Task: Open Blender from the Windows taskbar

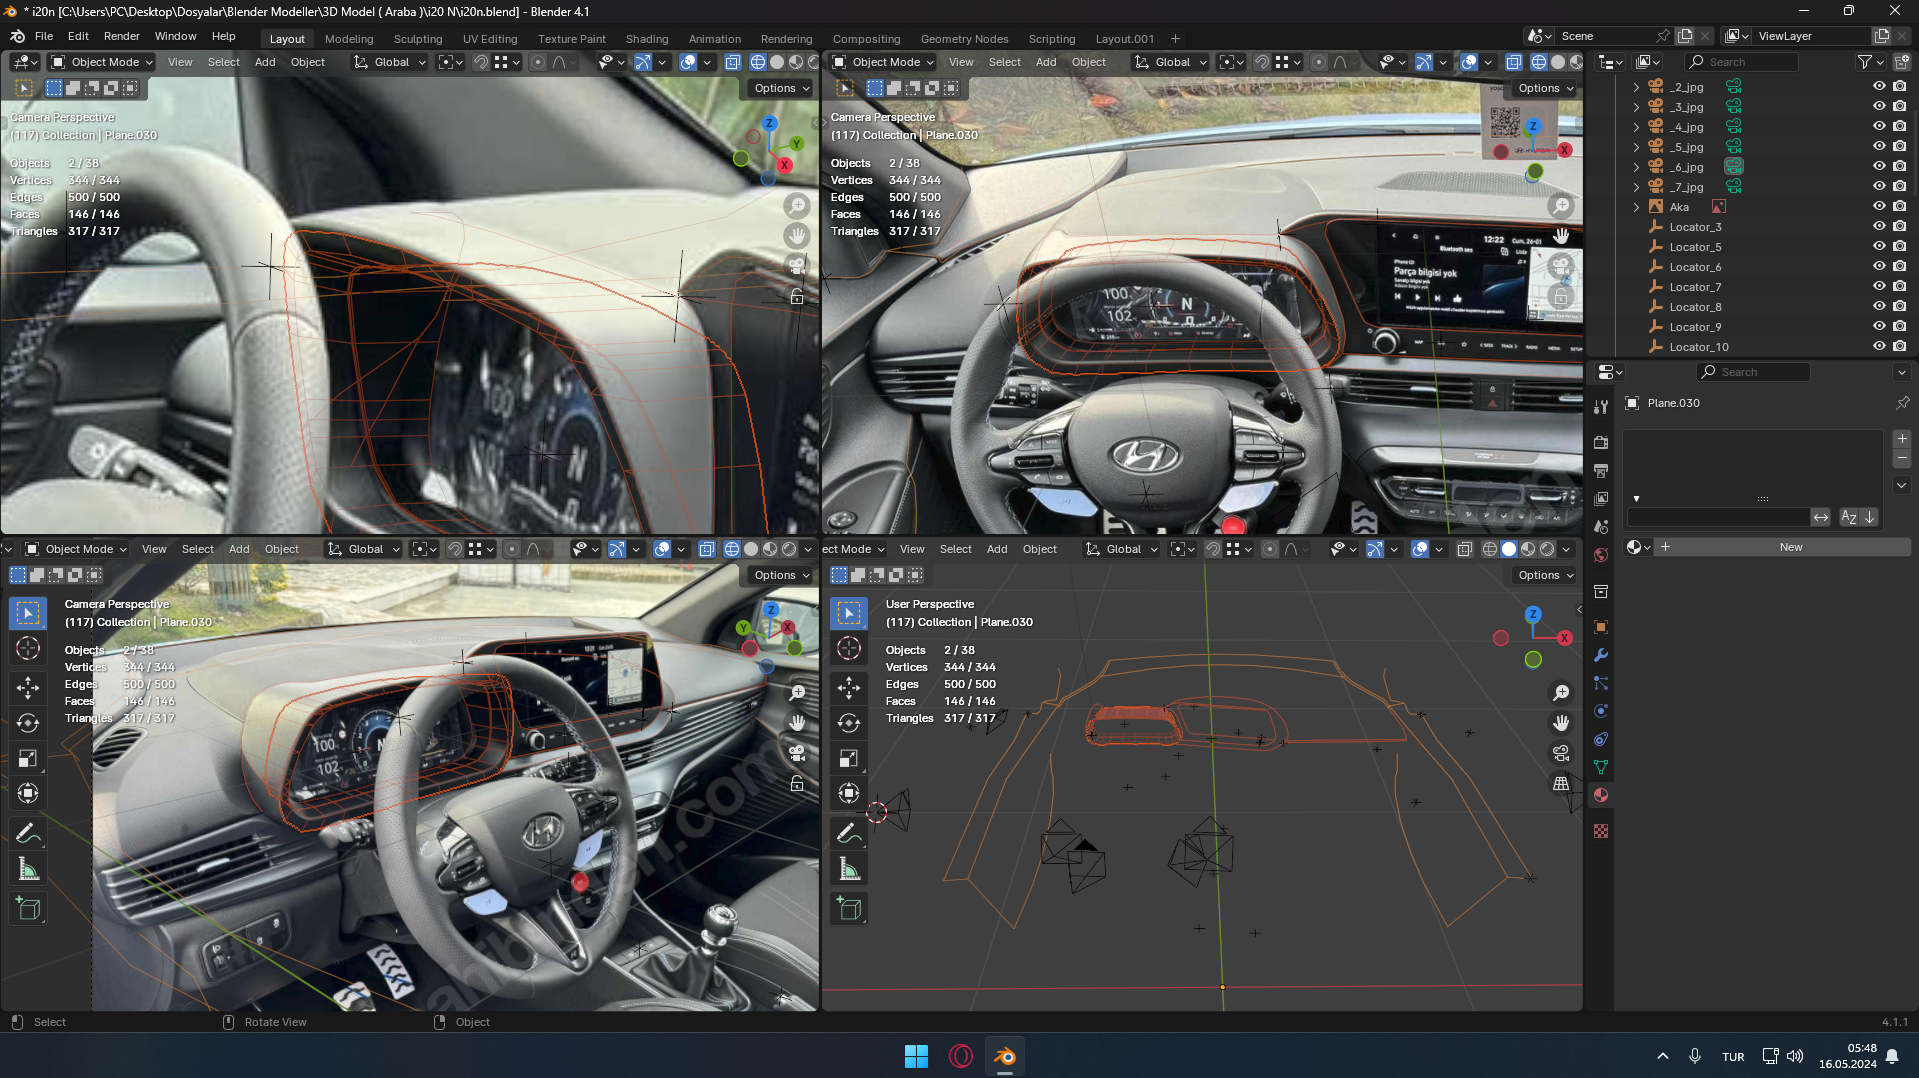Action: coord(1004,1056)
